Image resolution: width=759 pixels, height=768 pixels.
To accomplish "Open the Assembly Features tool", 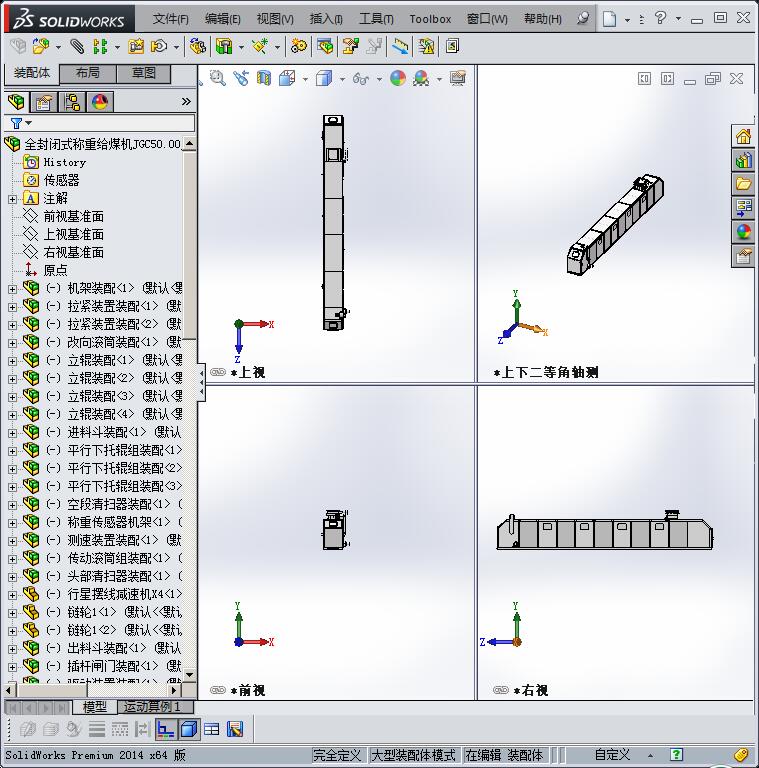I will (x=224, y=47).
